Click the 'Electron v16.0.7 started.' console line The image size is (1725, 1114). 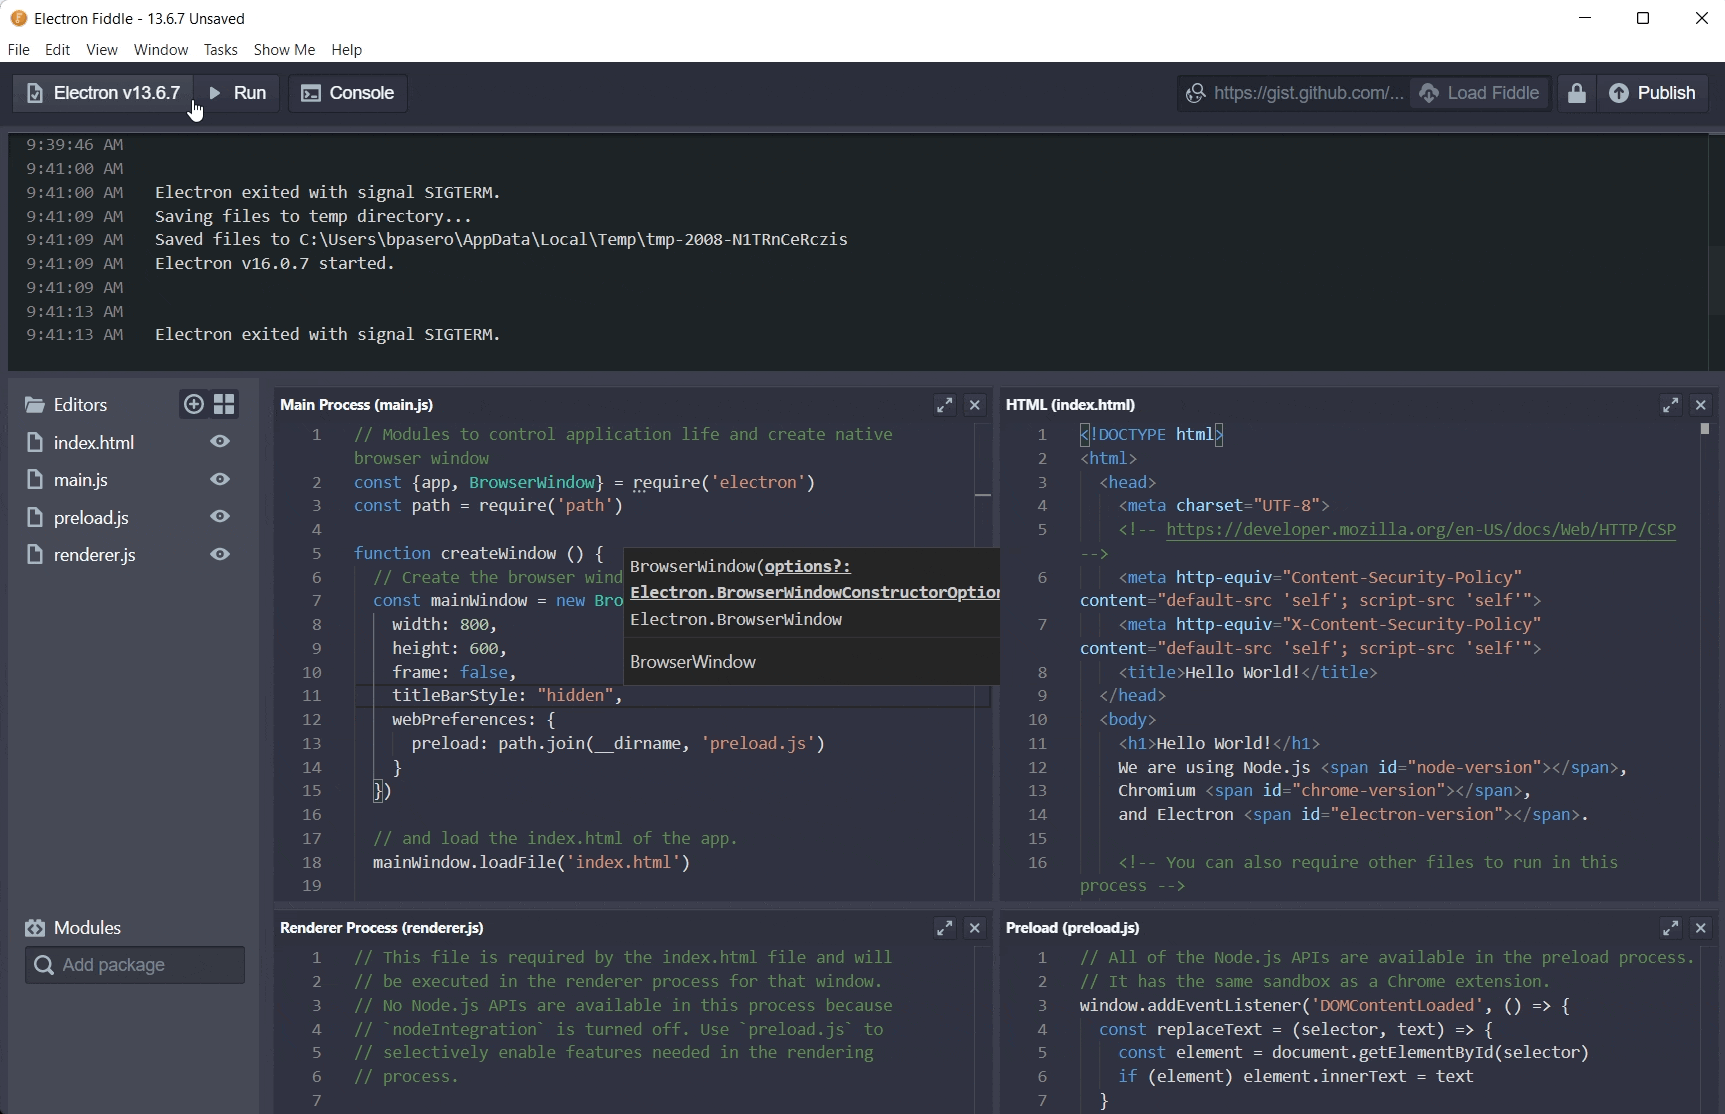(x=275, y=264)
